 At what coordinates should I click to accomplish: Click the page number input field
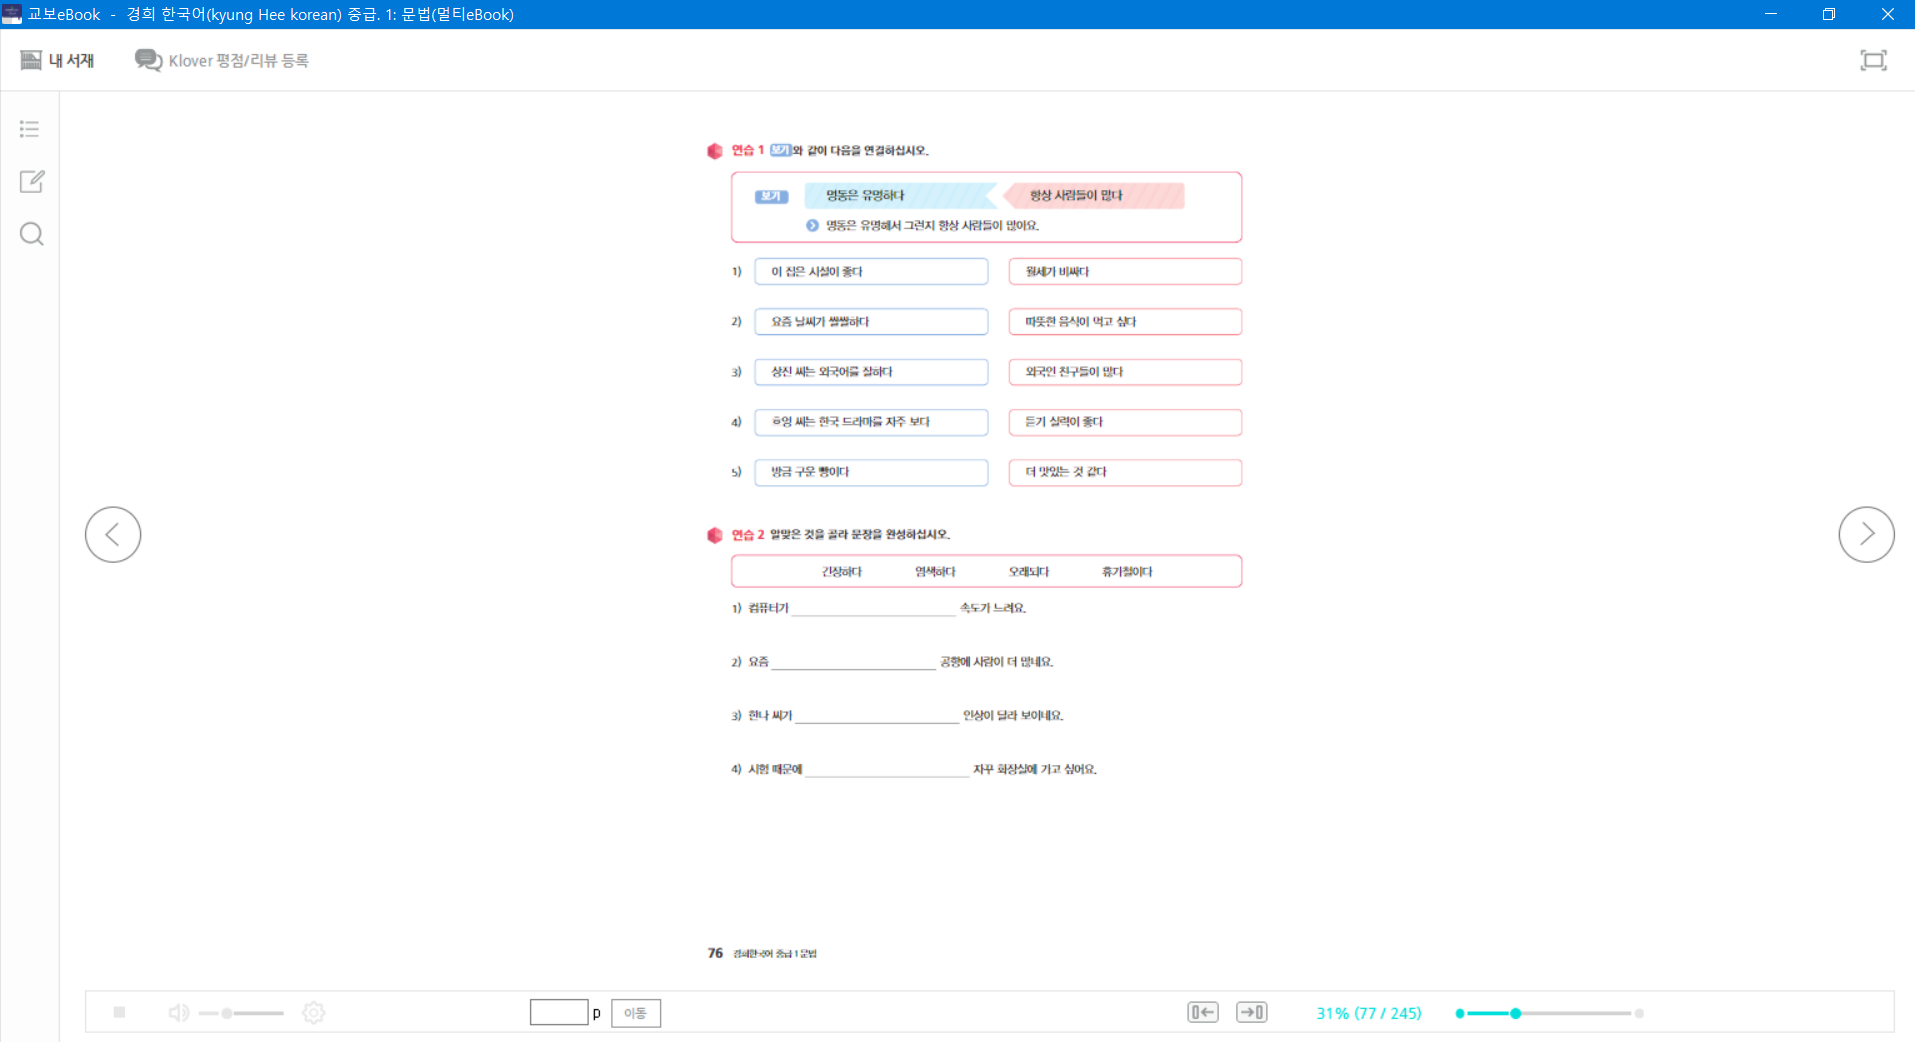[x=558, y=1013]
